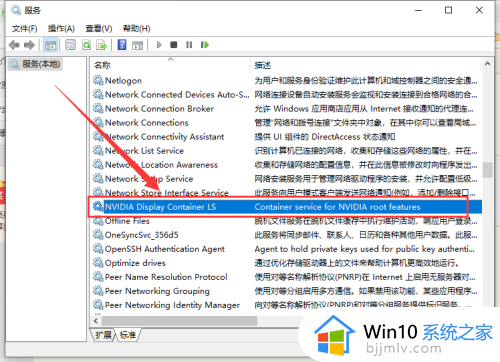The width and height of the screenshot is (500, 362).
Task: Click the Start Service play icon
Action: click(x=159, y=45)
